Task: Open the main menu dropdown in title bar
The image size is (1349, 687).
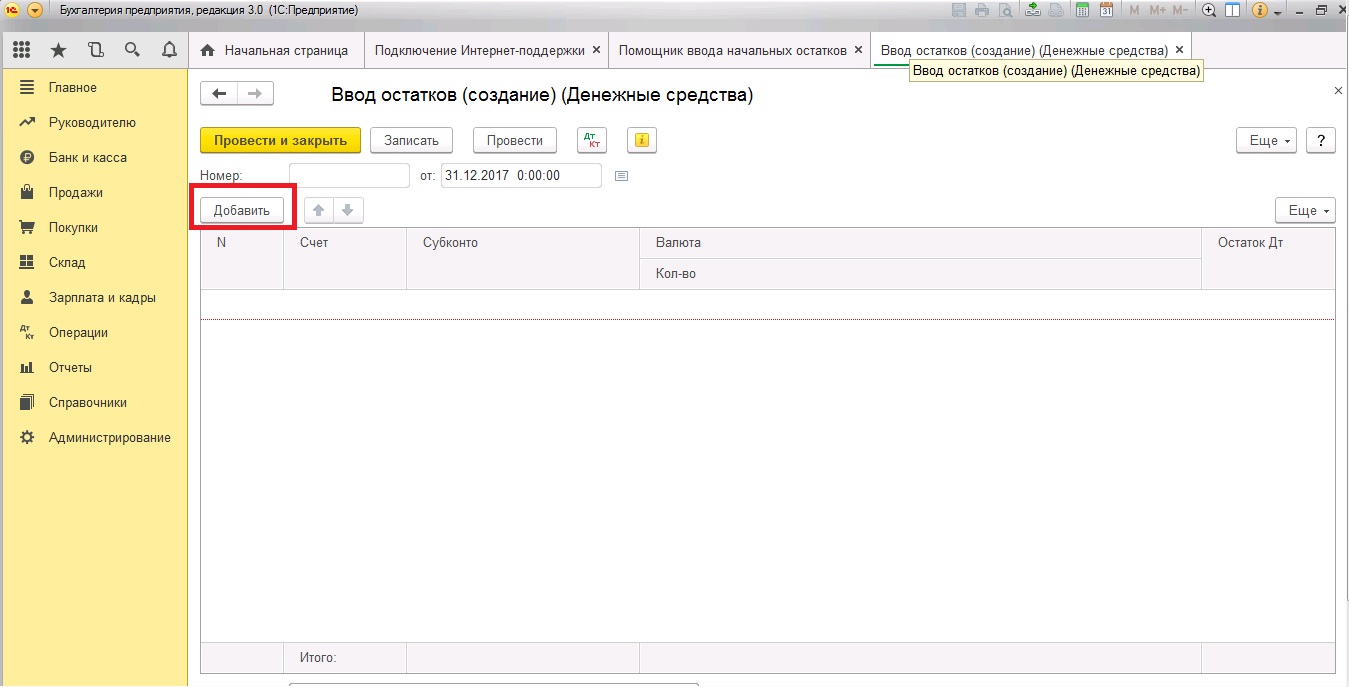Action: coord(35,10)
